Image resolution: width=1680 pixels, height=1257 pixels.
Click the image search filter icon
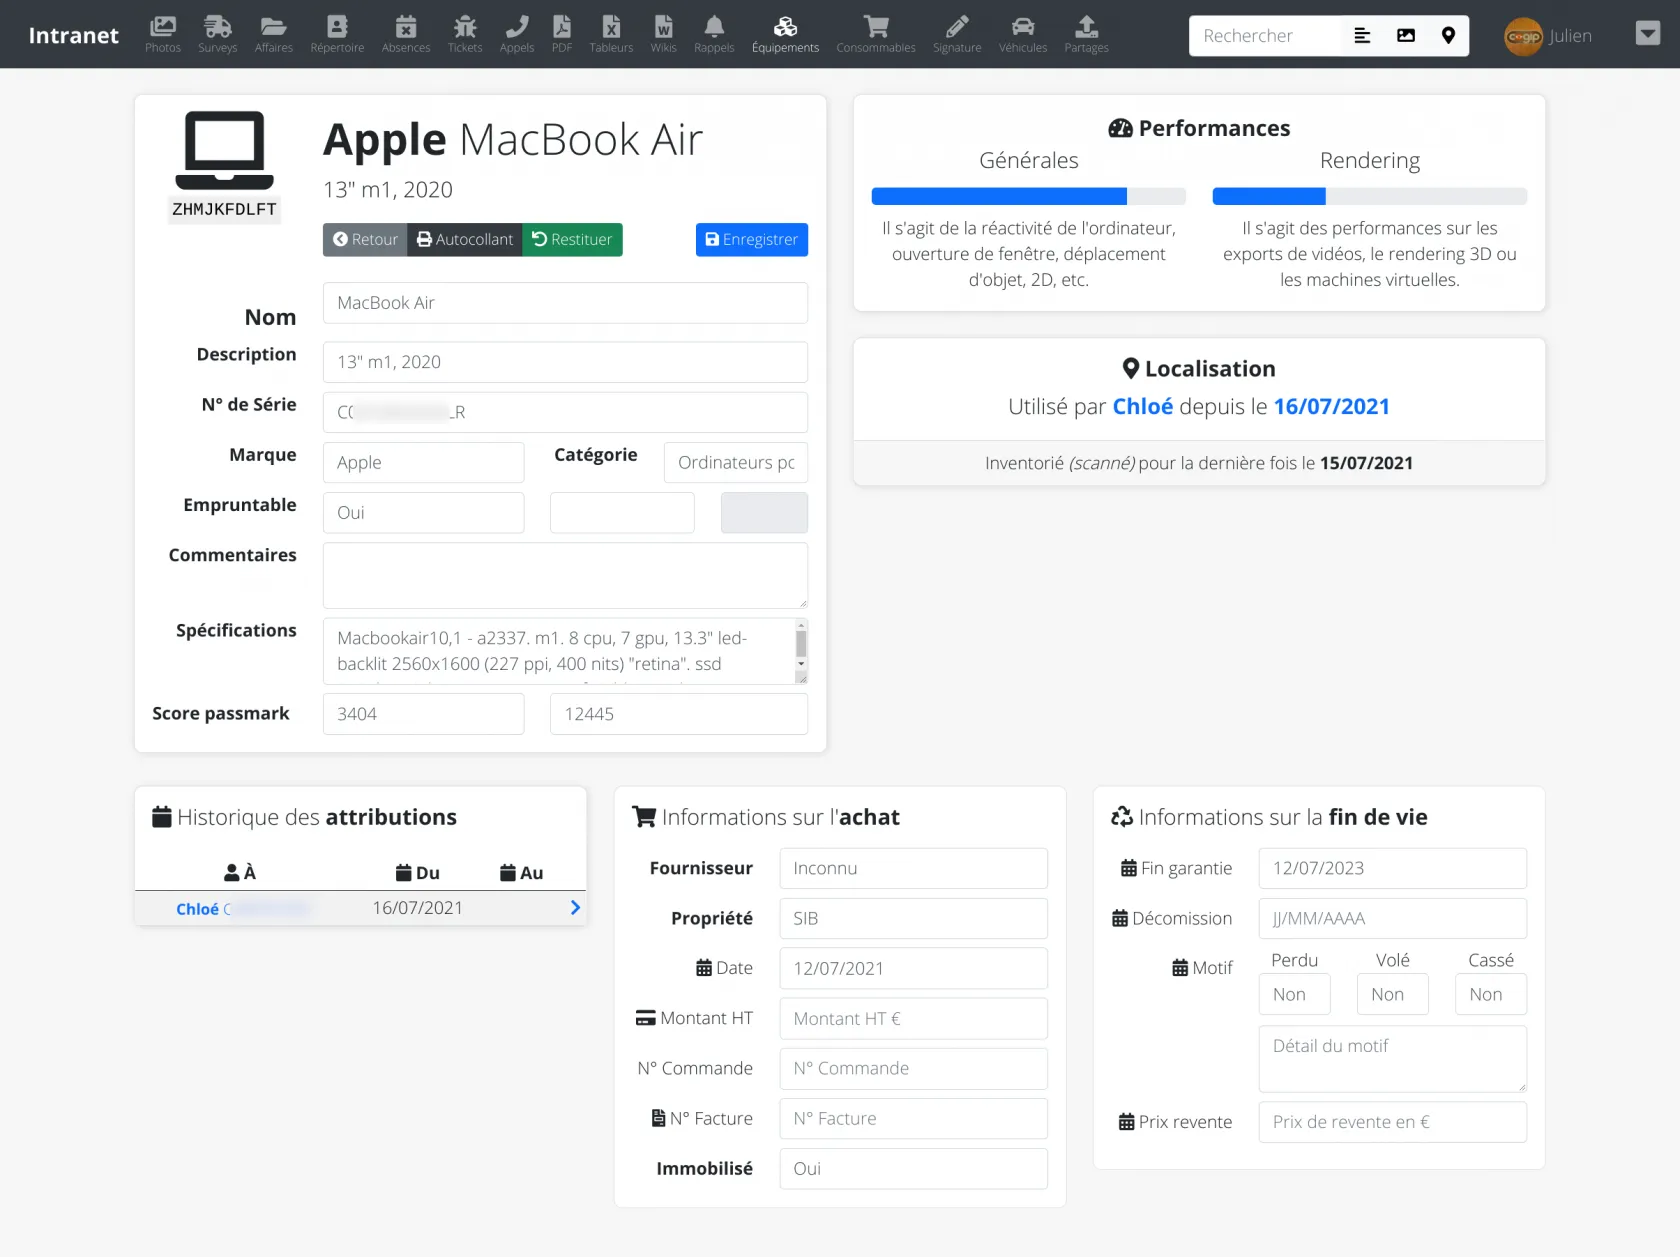pyautogui.click(x=1405, y=36)
